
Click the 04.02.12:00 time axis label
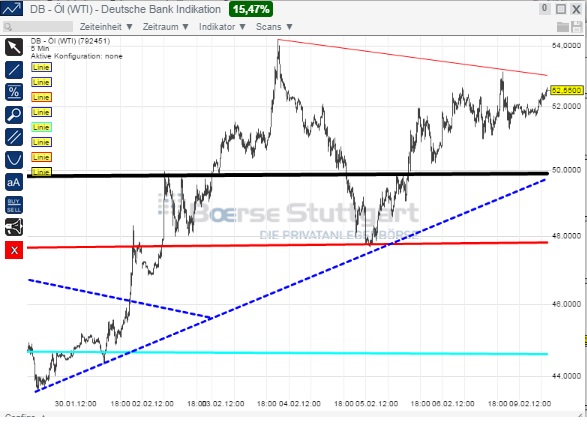pyautogui.click(x=300, y=404)
